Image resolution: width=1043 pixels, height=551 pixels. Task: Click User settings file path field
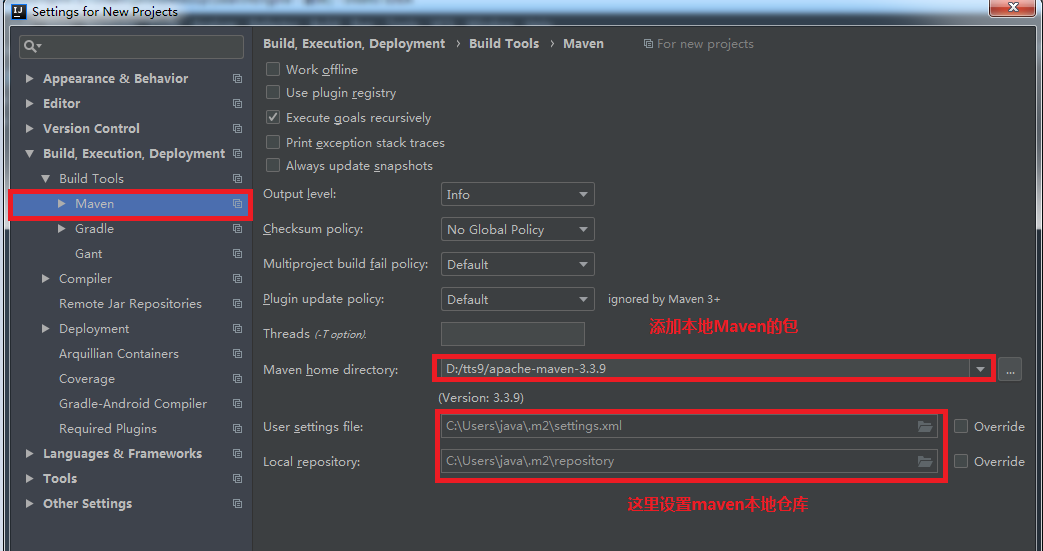[x=689, y=427]
